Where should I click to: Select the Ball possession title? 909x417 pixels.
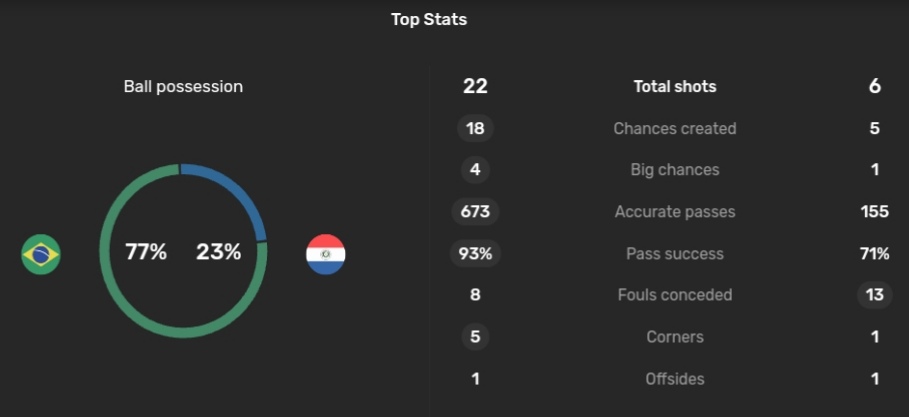tap(183, 86)
